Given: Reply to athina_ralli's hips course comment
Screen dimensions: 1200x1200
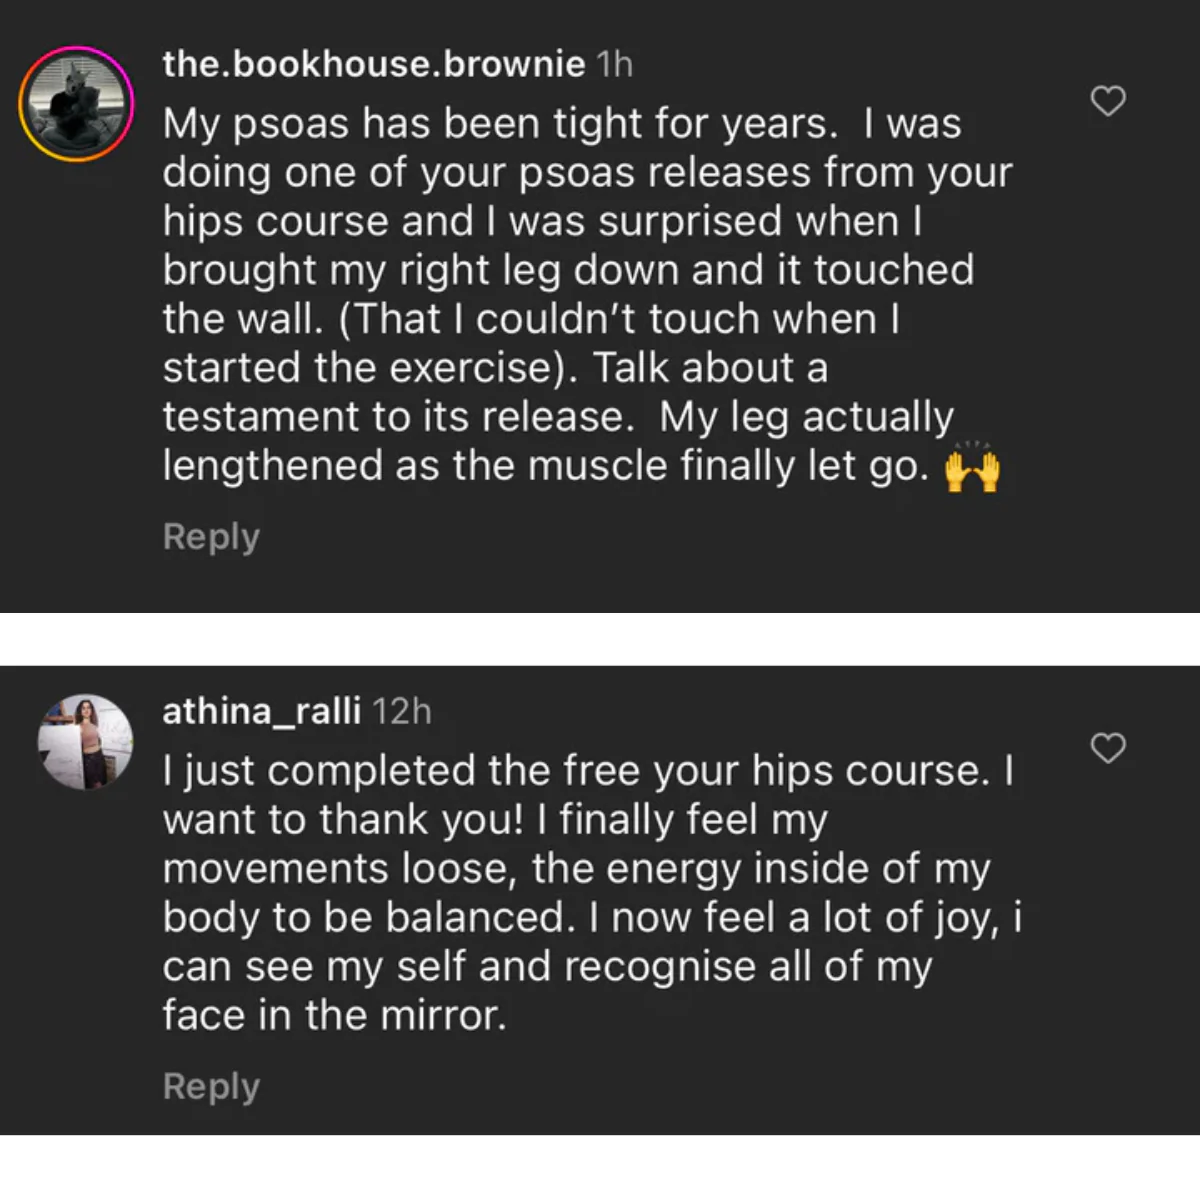Looking at the screenshot, I should [x=211, y=1086].
